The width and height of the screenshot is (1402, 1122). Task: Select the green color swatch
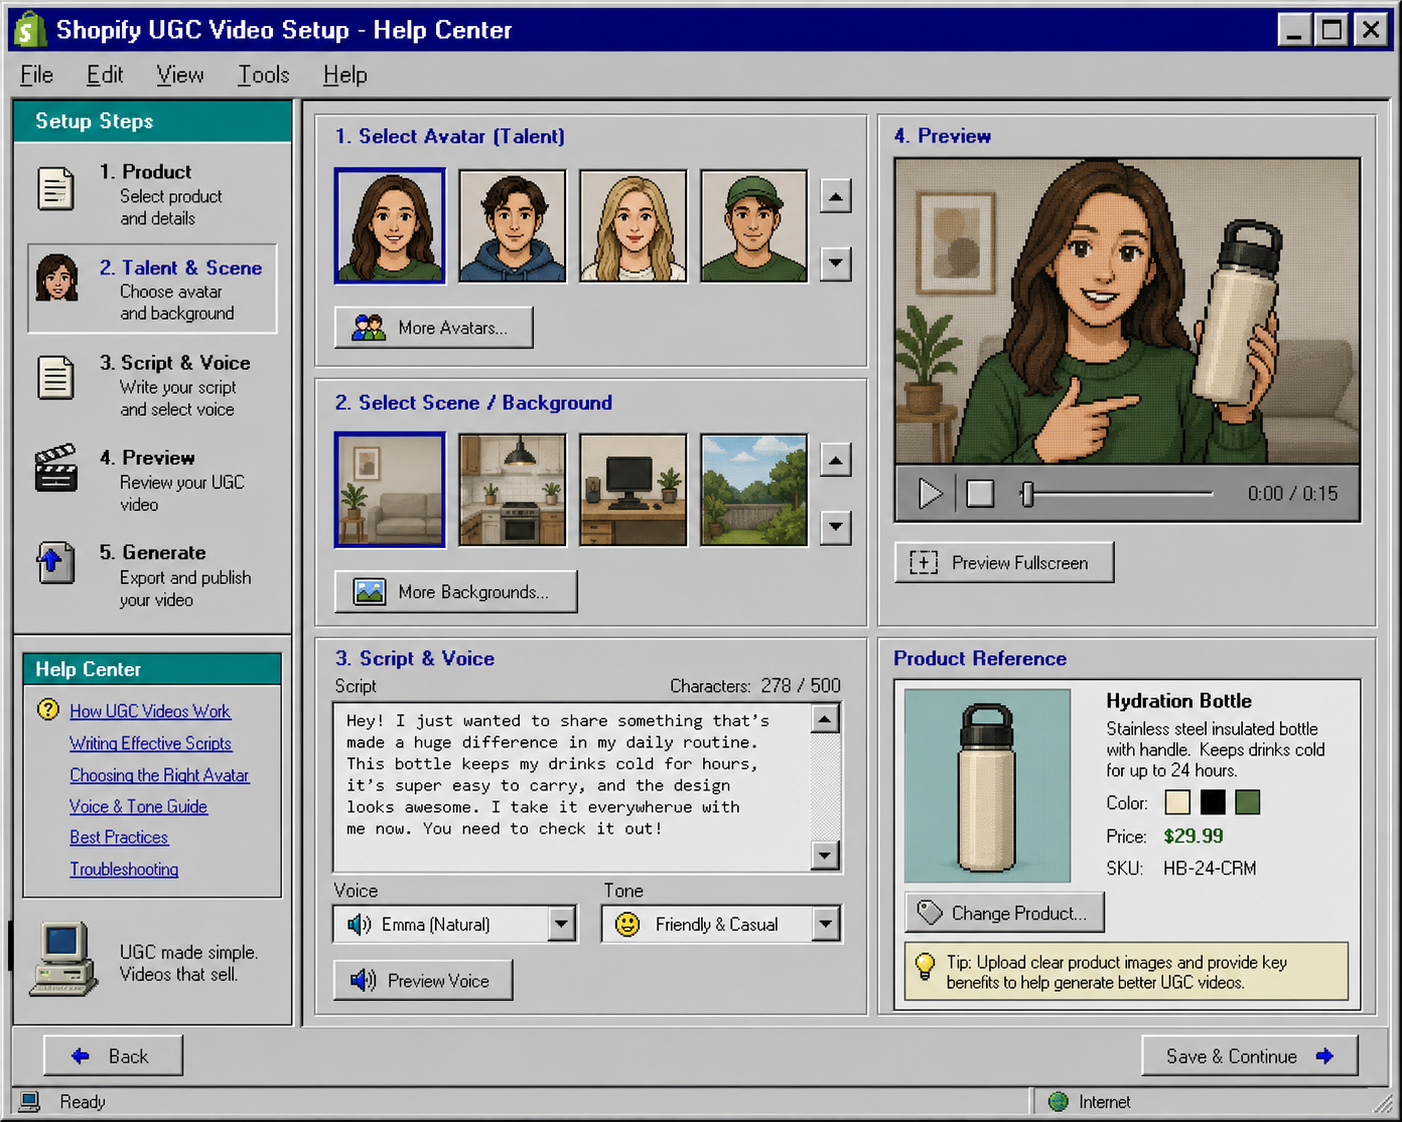[x=1247, y=802]
